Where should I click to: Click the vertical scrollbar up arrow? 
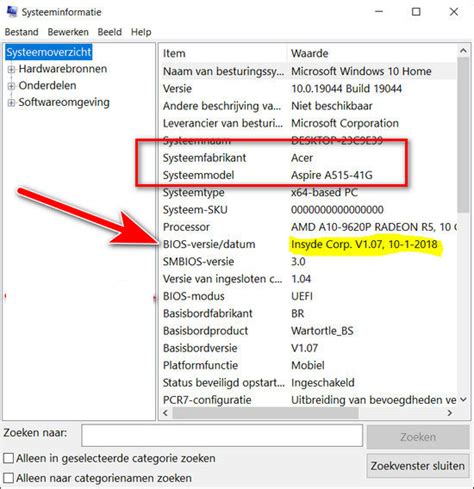(x=463, y=51)
